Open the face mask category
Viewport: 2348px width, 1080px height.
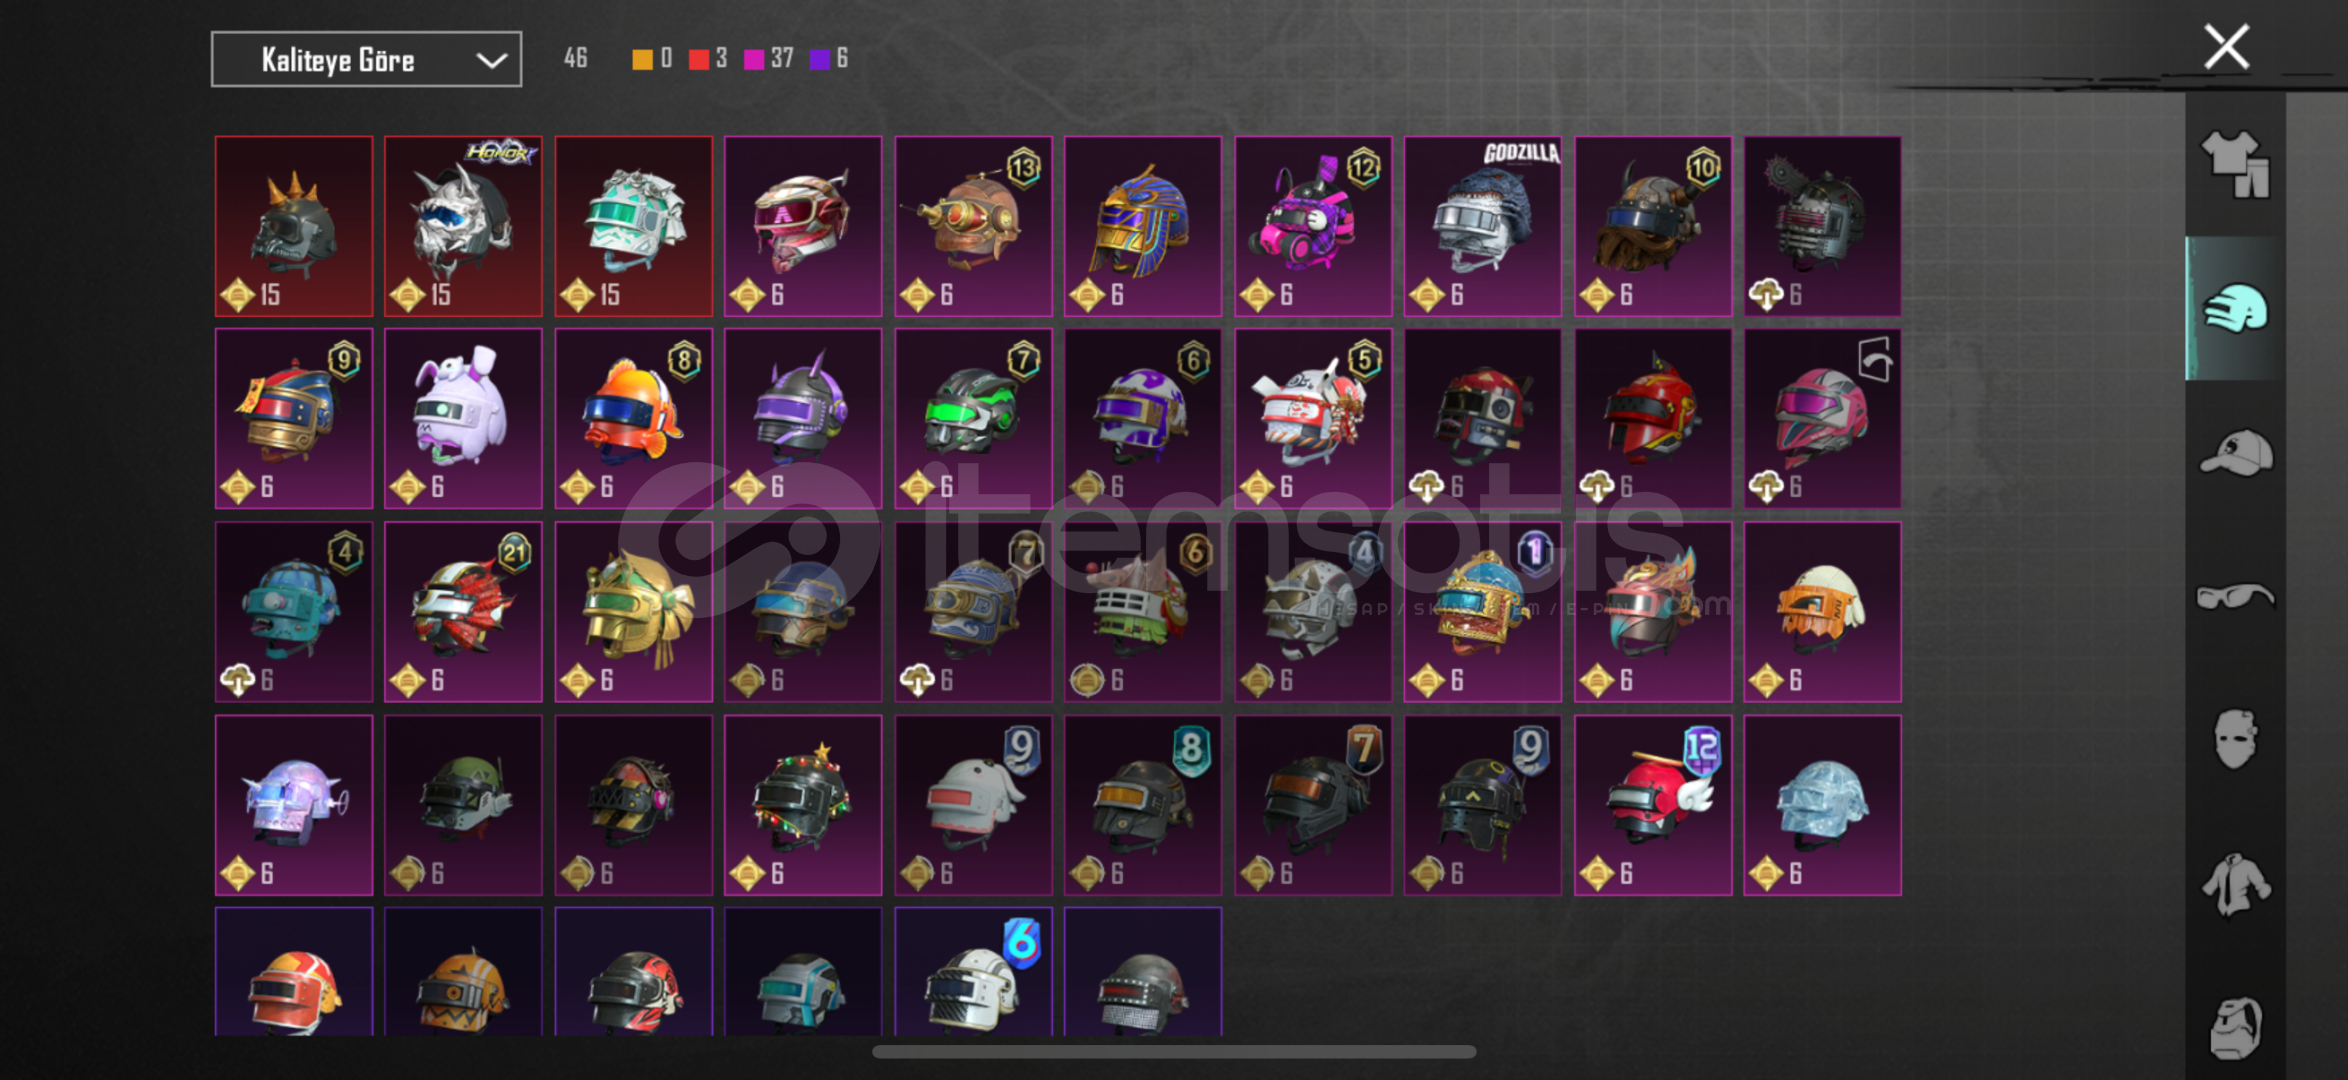pos(2236,740)
